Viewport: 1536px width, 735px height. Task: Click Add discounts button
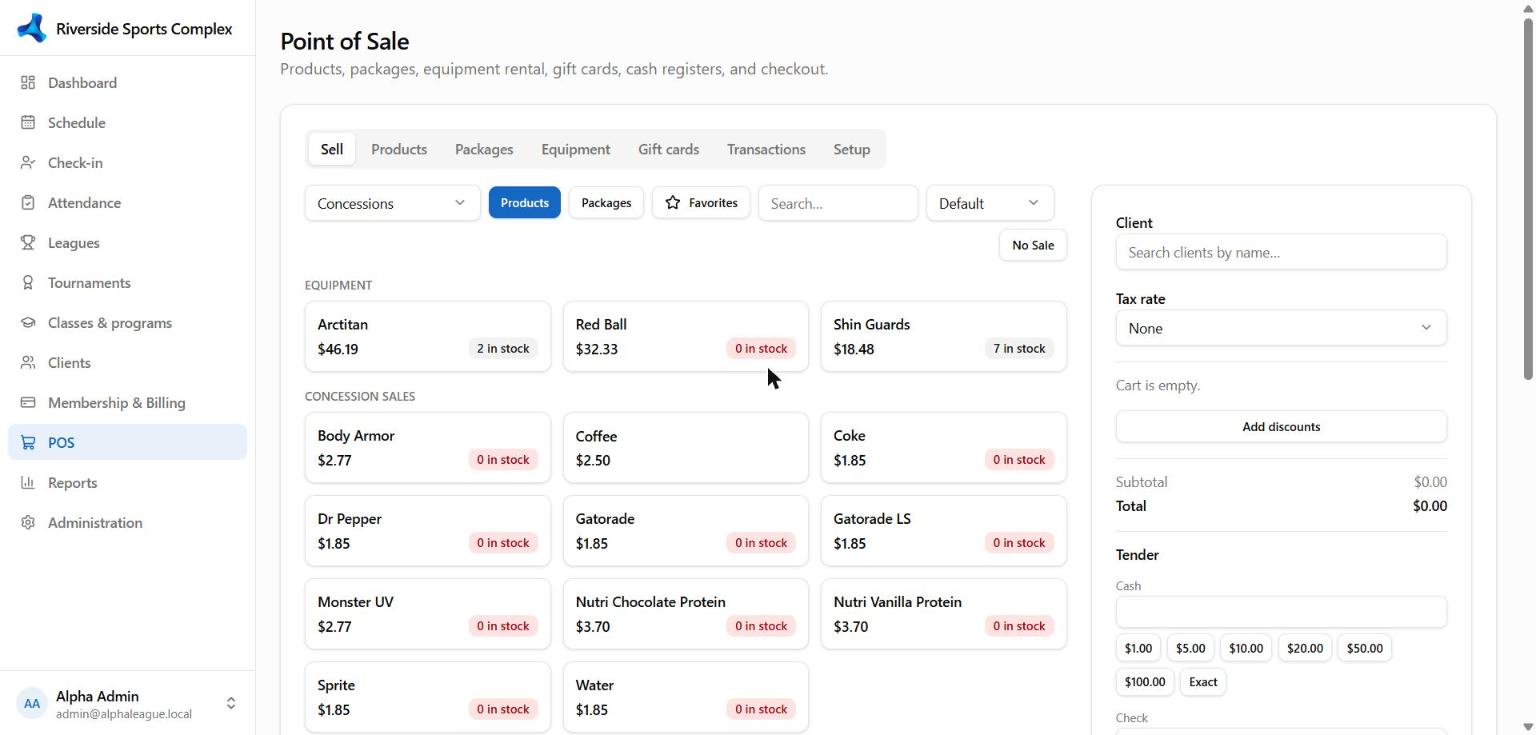click(x=1281, y=427)
